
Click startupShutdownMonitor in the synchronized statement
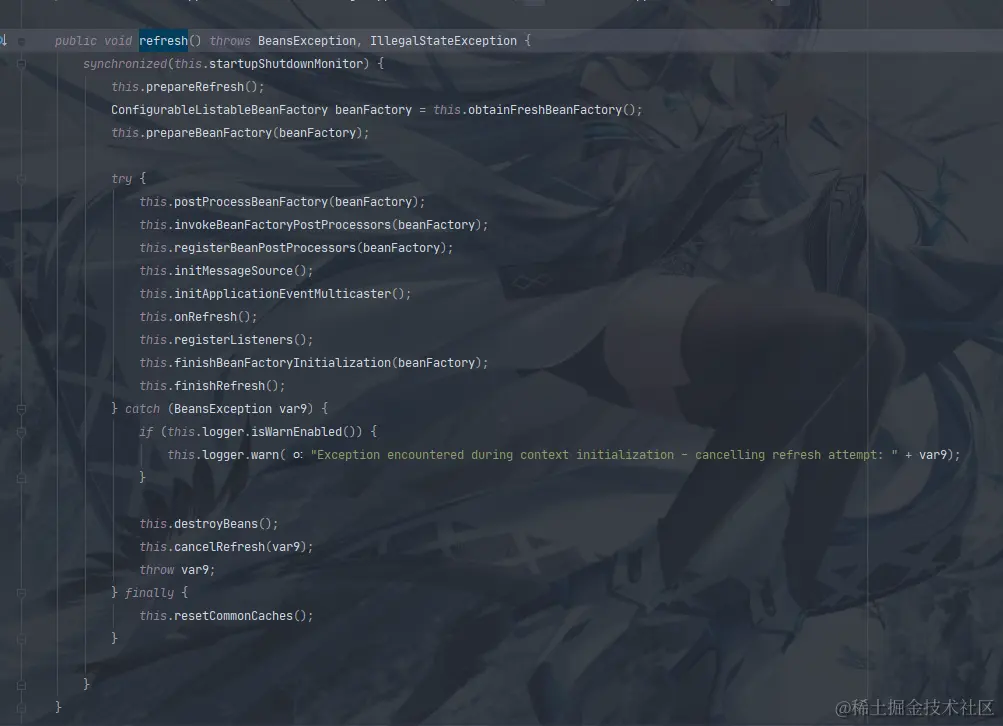[x=286, y=64]
